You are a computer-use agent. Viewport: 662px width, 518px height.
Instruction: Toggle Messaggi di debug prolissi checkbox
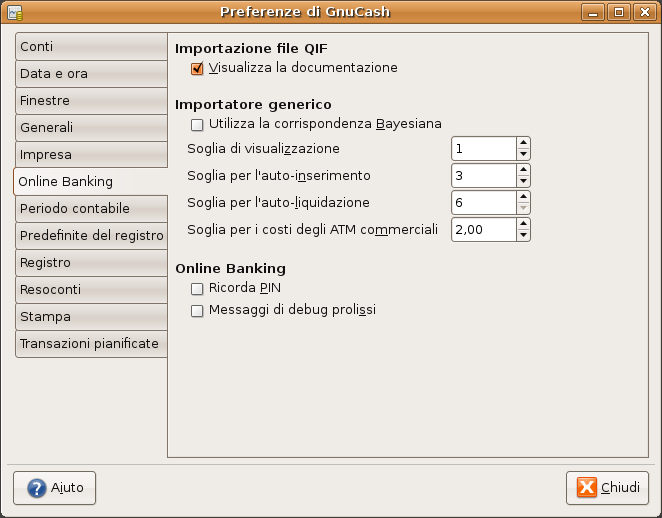pos(197,311)
